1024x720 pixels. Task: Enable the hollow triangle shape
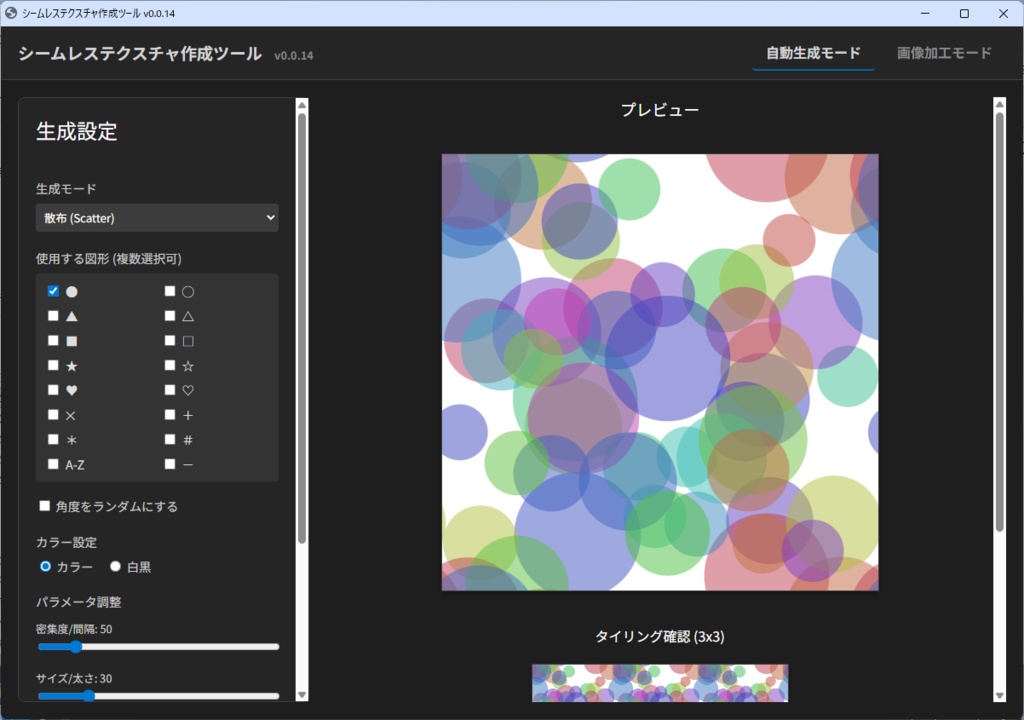pos(170,315)
